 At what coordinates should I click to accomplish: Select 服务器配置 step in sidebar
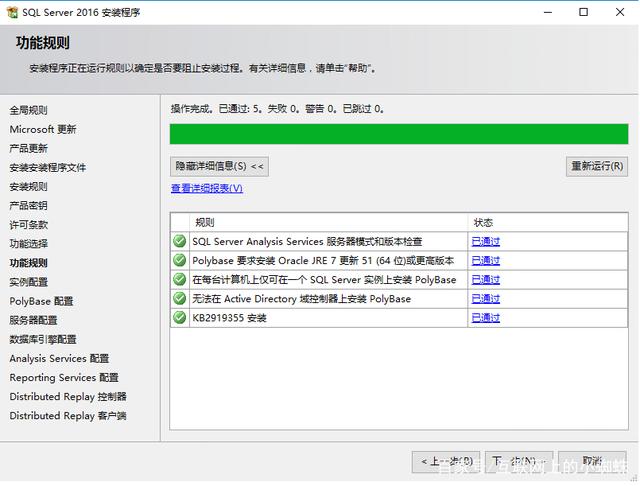tap(33, 320)
